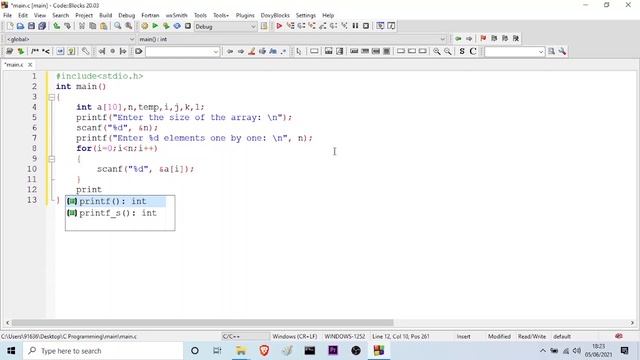Viewport: 640px width, 360px height.
Task: Click the Undo toolbar icon
Action: click(x=57, y=26)
